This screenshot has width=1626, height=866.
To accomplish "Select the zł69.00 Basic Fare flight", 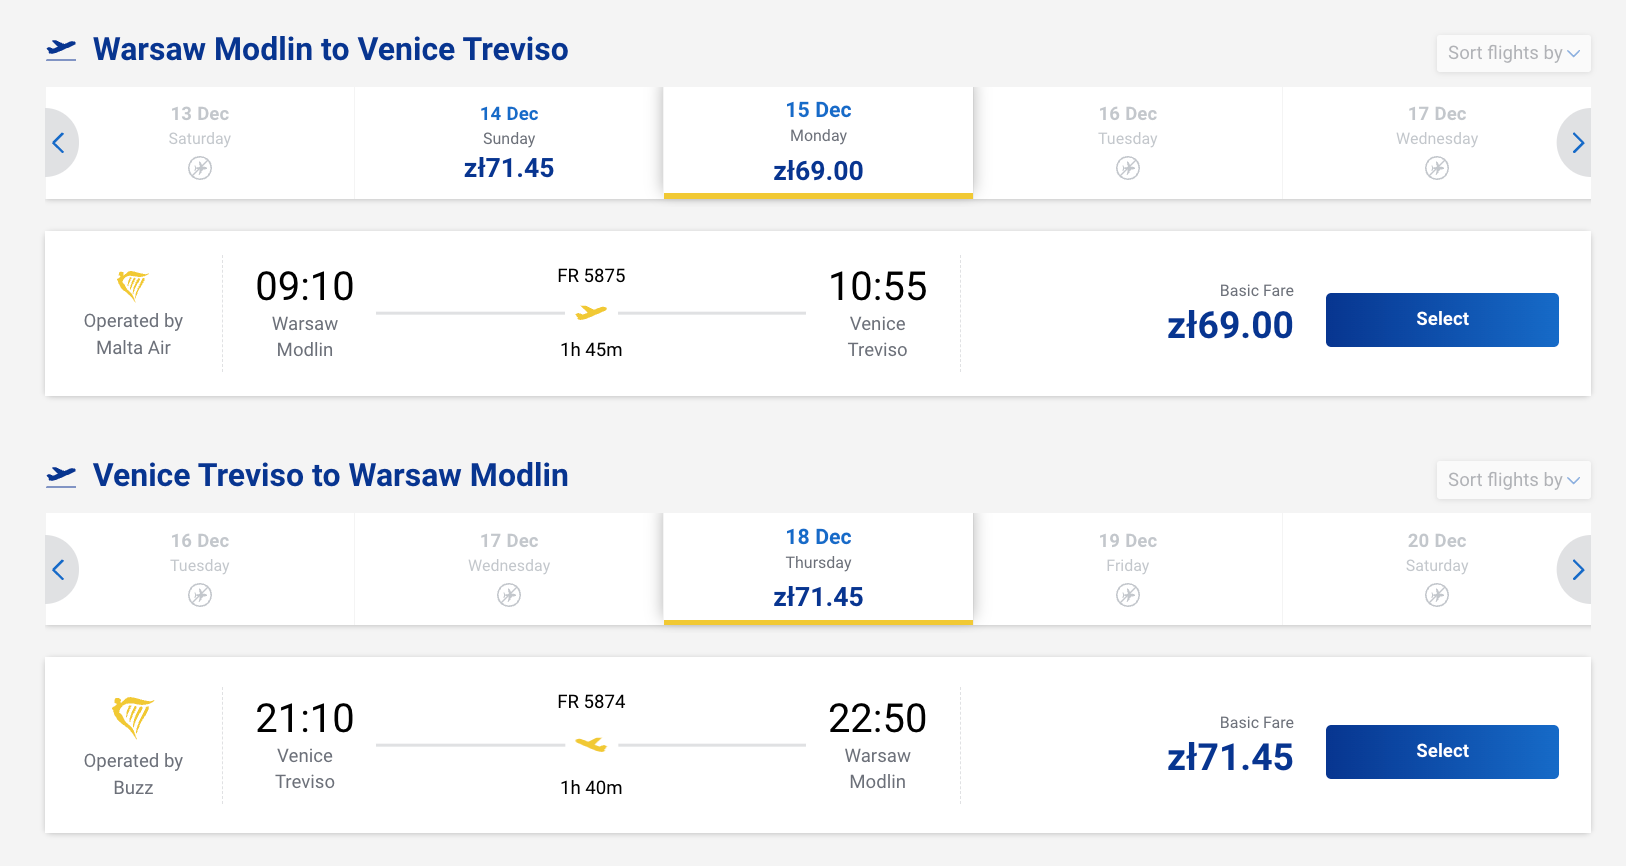I will [x=1441, y=320].
